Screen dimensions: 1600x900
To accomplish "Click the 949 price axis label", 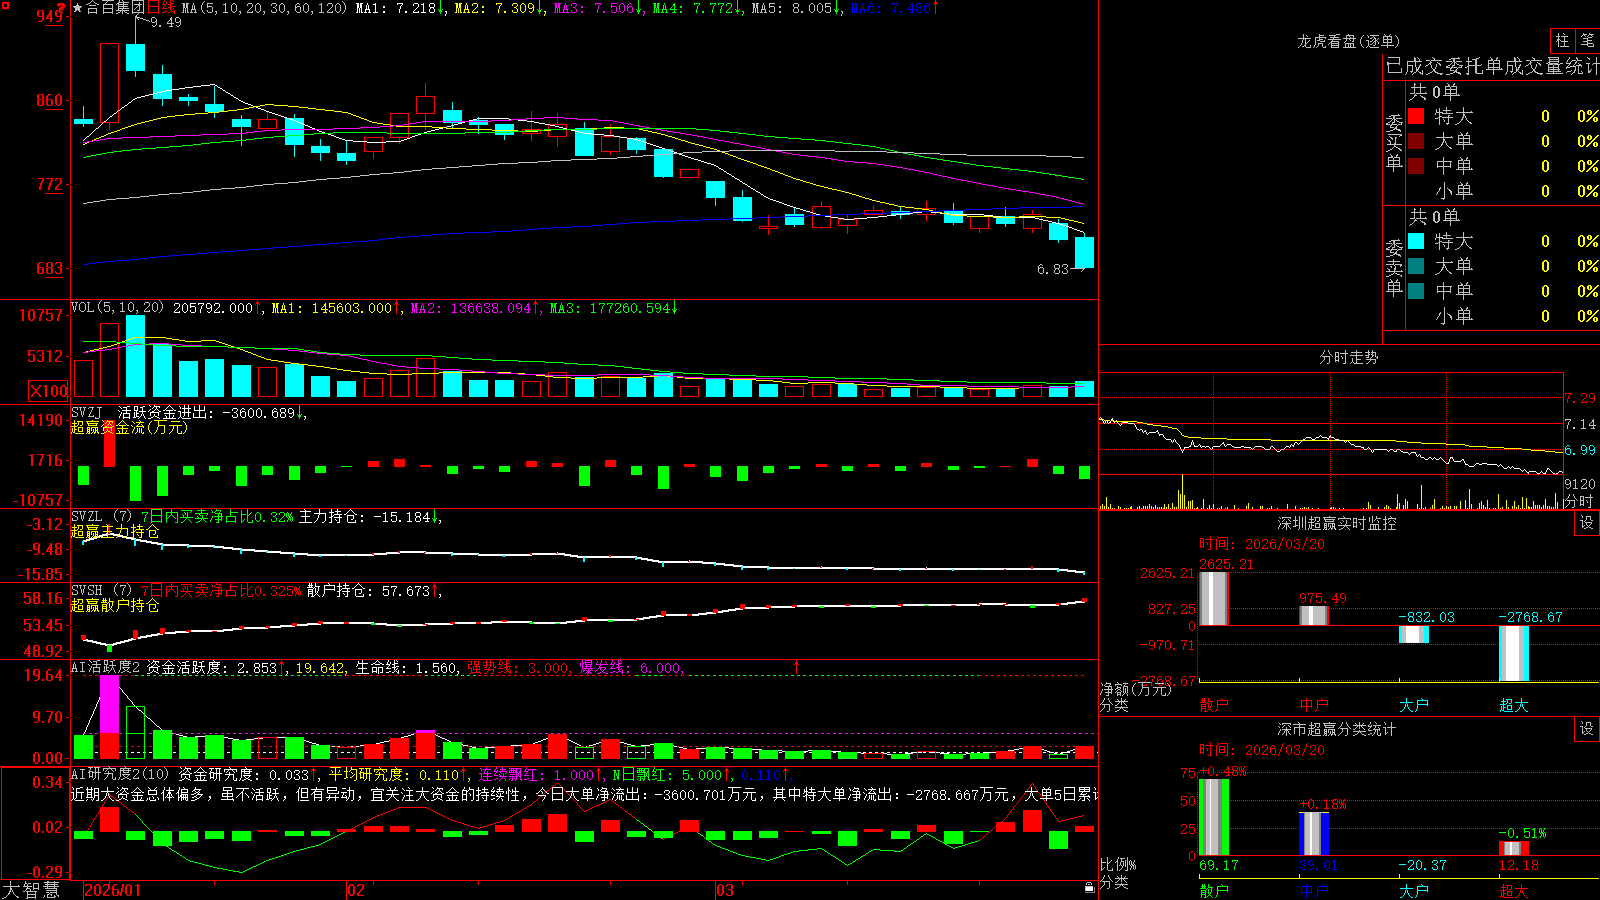I will tap(49, 16).
